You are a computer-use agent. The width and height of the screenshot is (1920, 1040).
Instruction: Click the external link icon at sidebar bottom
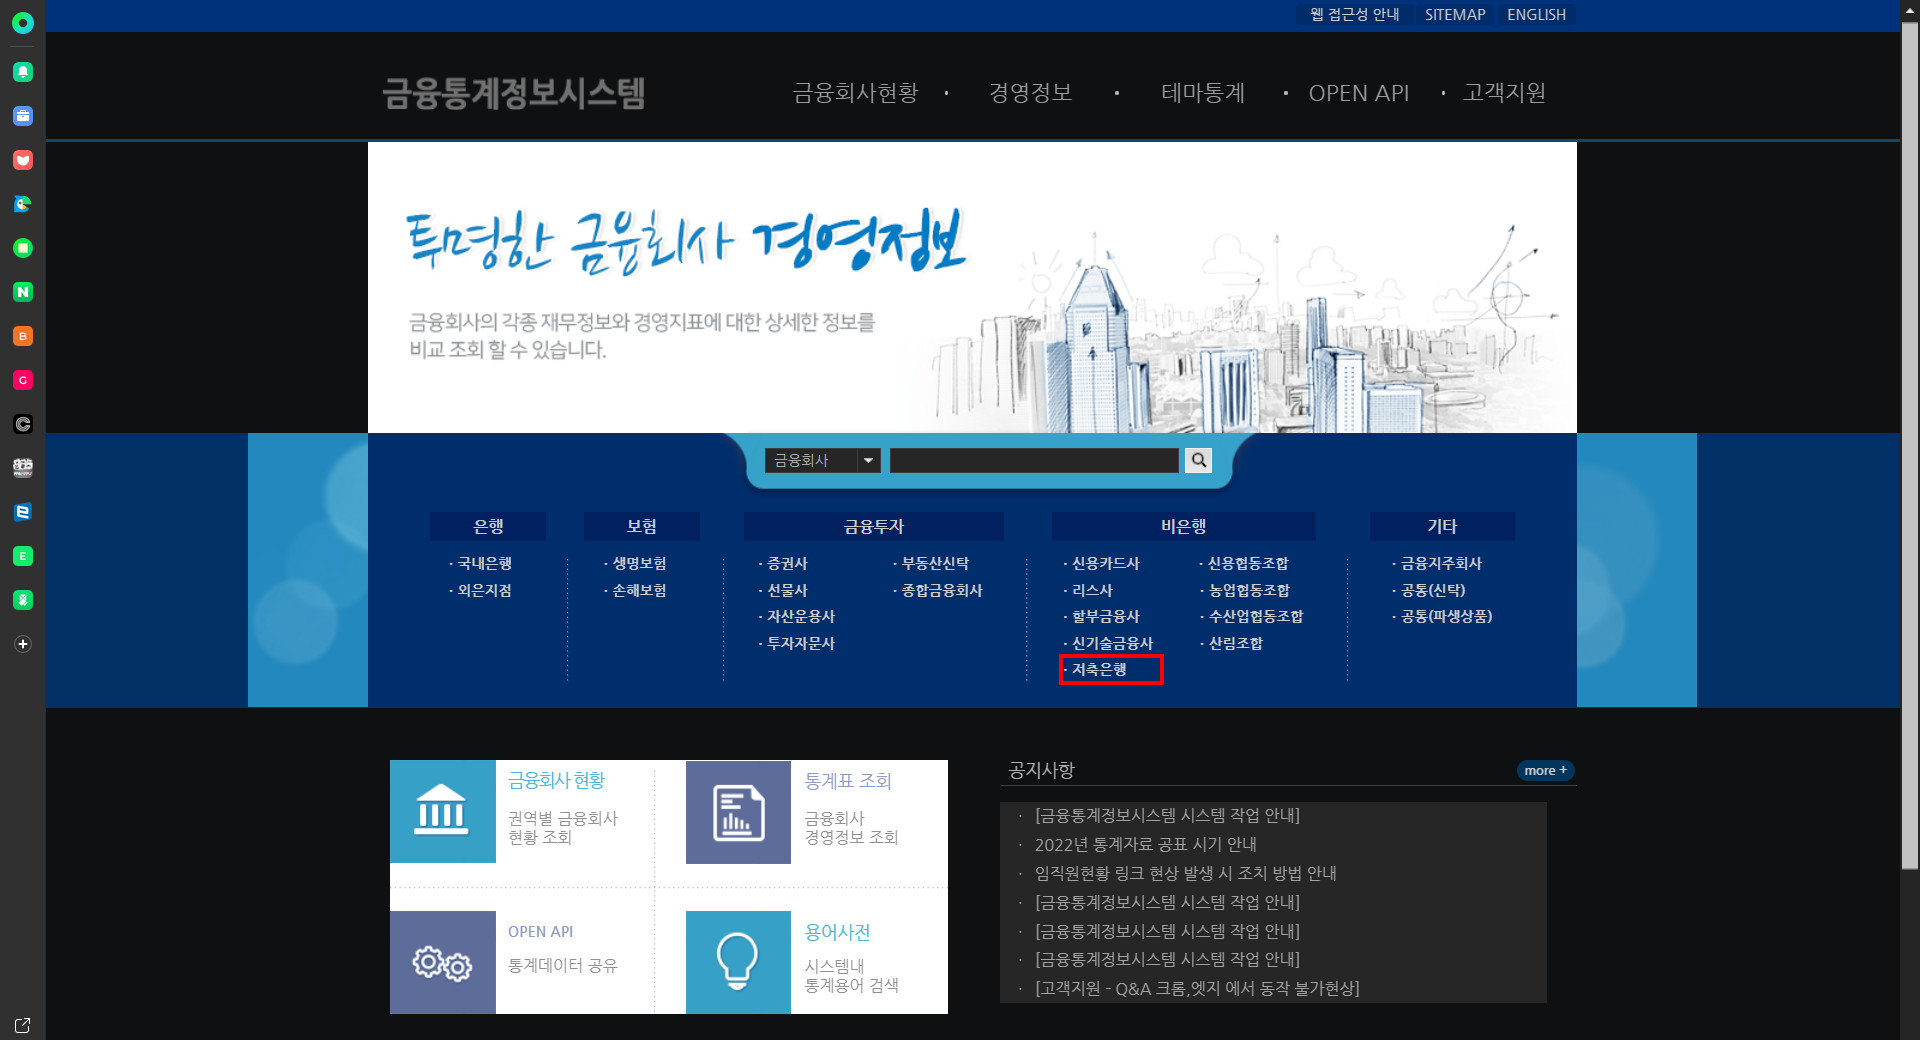click(x=23, y=1025)
